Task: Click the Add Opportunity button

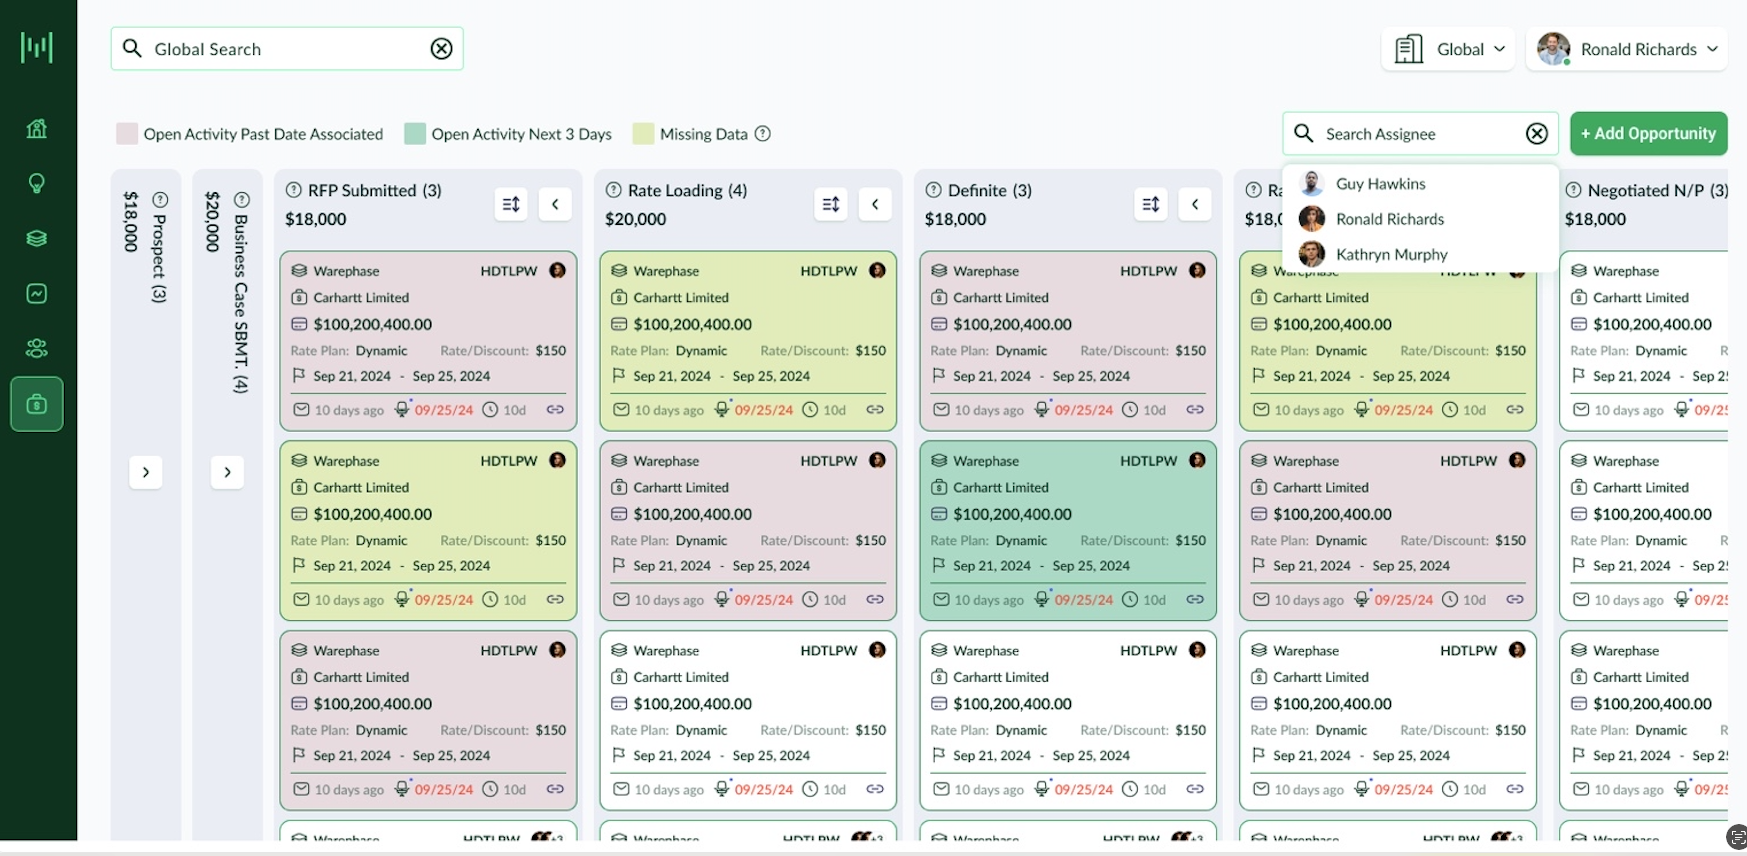Action: (1648, 133)
